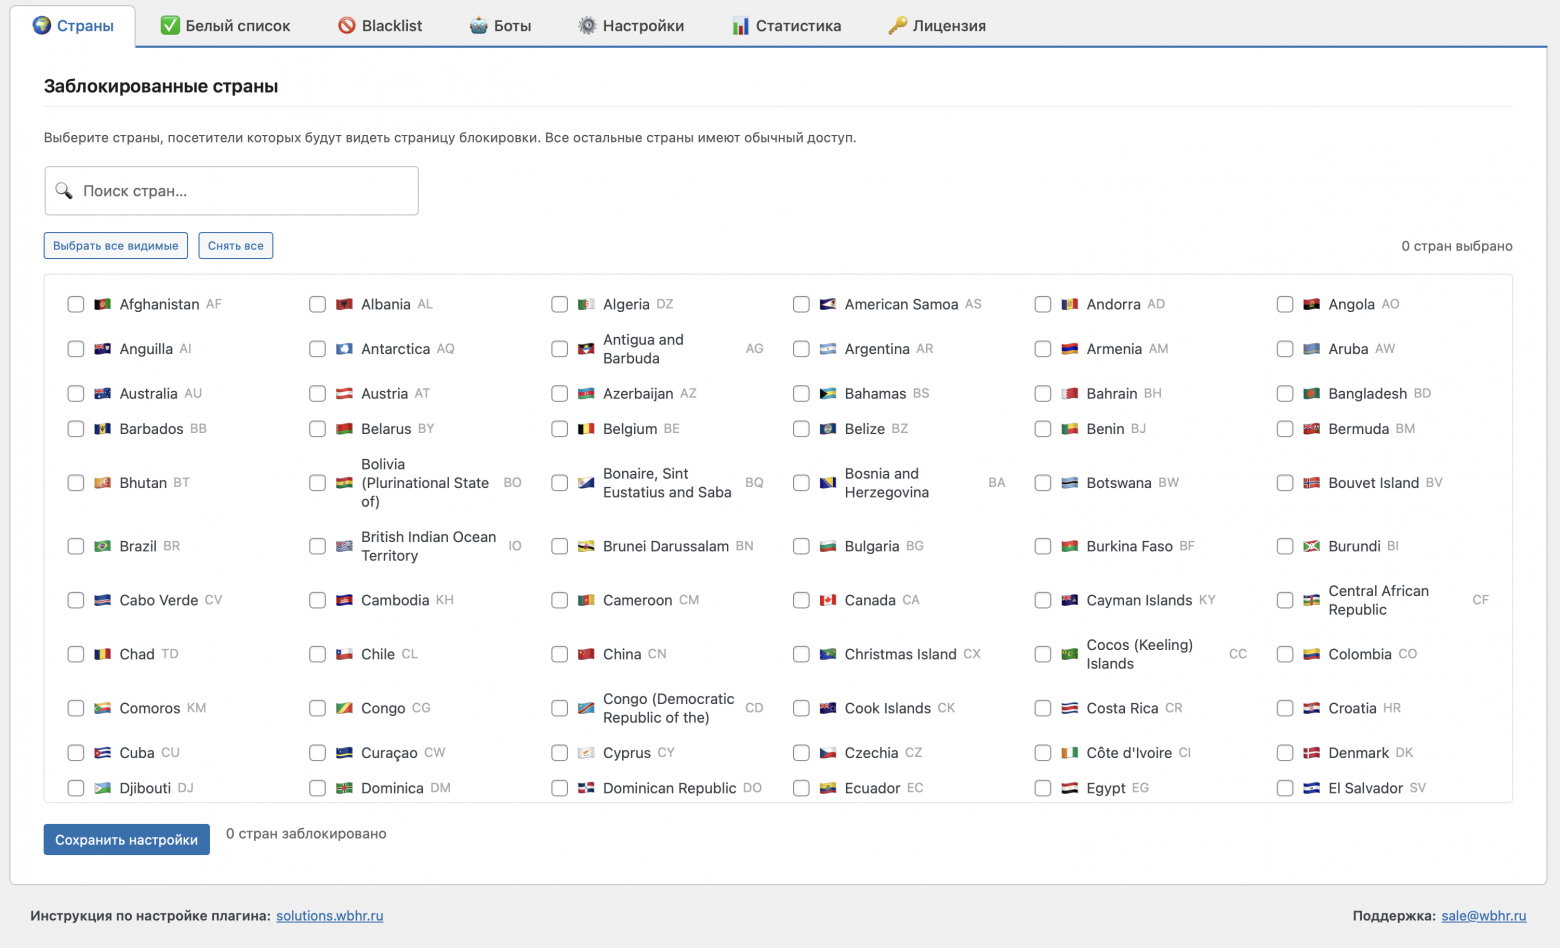Click the Brunei Darussalam label
1560x948 pixels.
tap(666, 546)
